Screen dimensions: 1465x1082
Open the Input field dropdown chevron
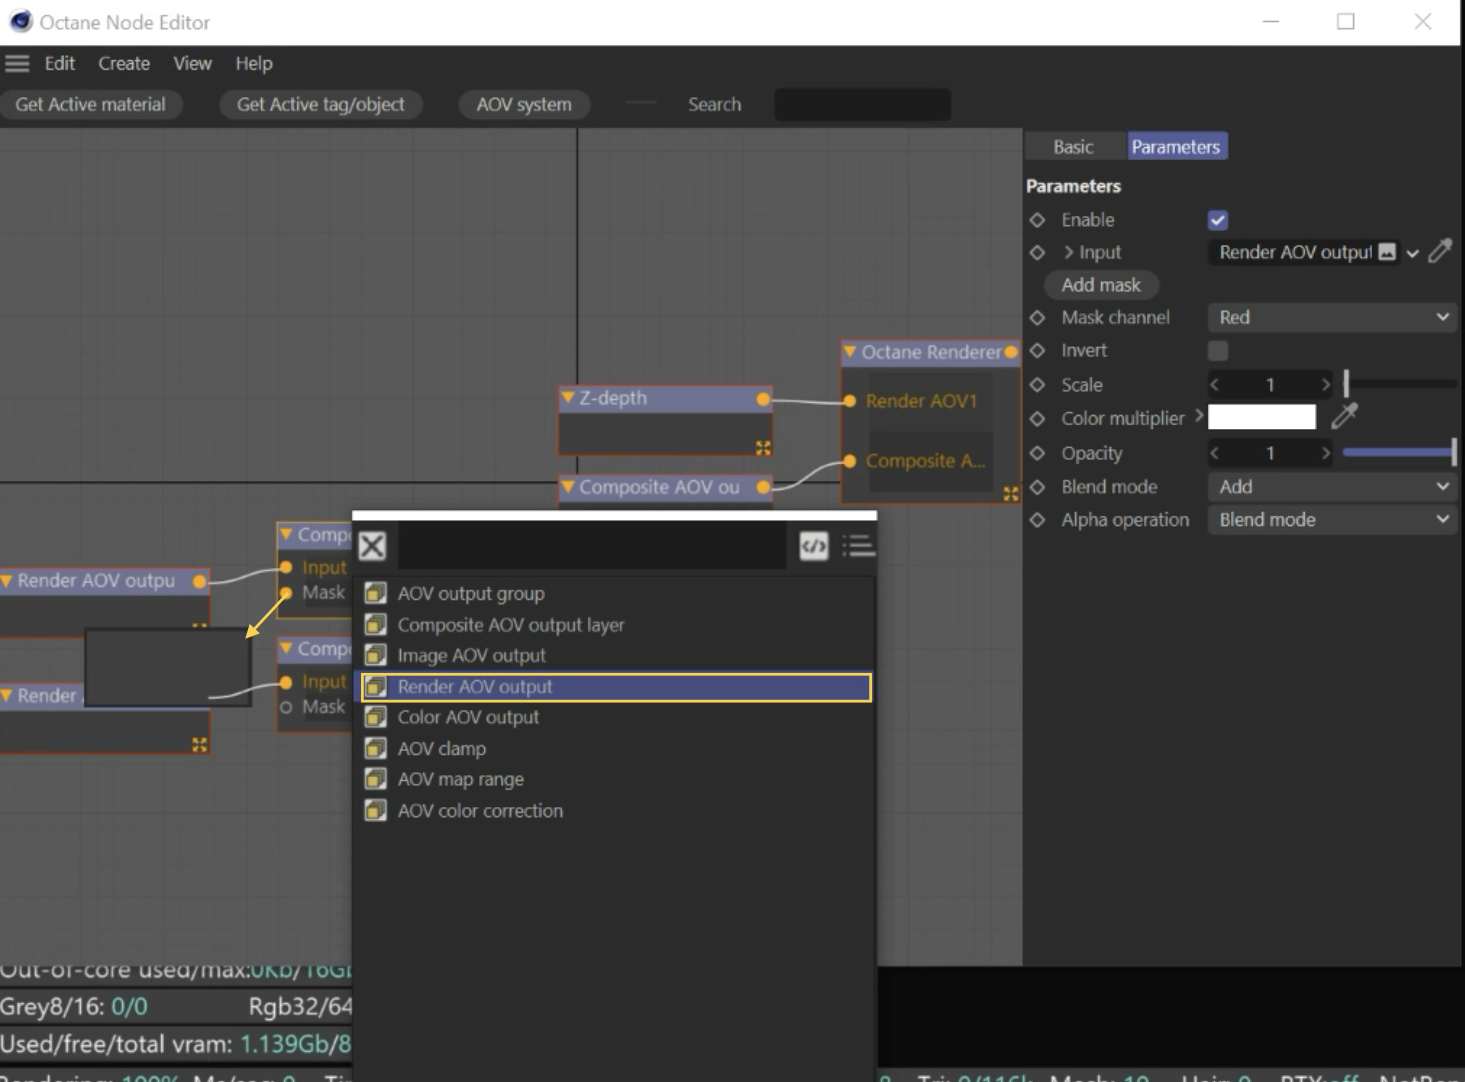(1412, 253)
